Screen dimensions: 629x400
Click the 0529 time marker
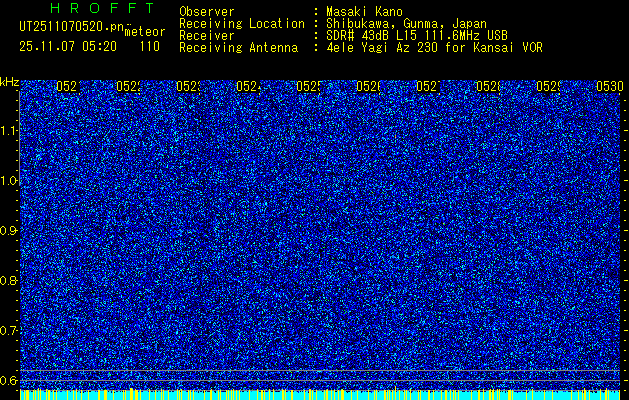pos(548,86)
